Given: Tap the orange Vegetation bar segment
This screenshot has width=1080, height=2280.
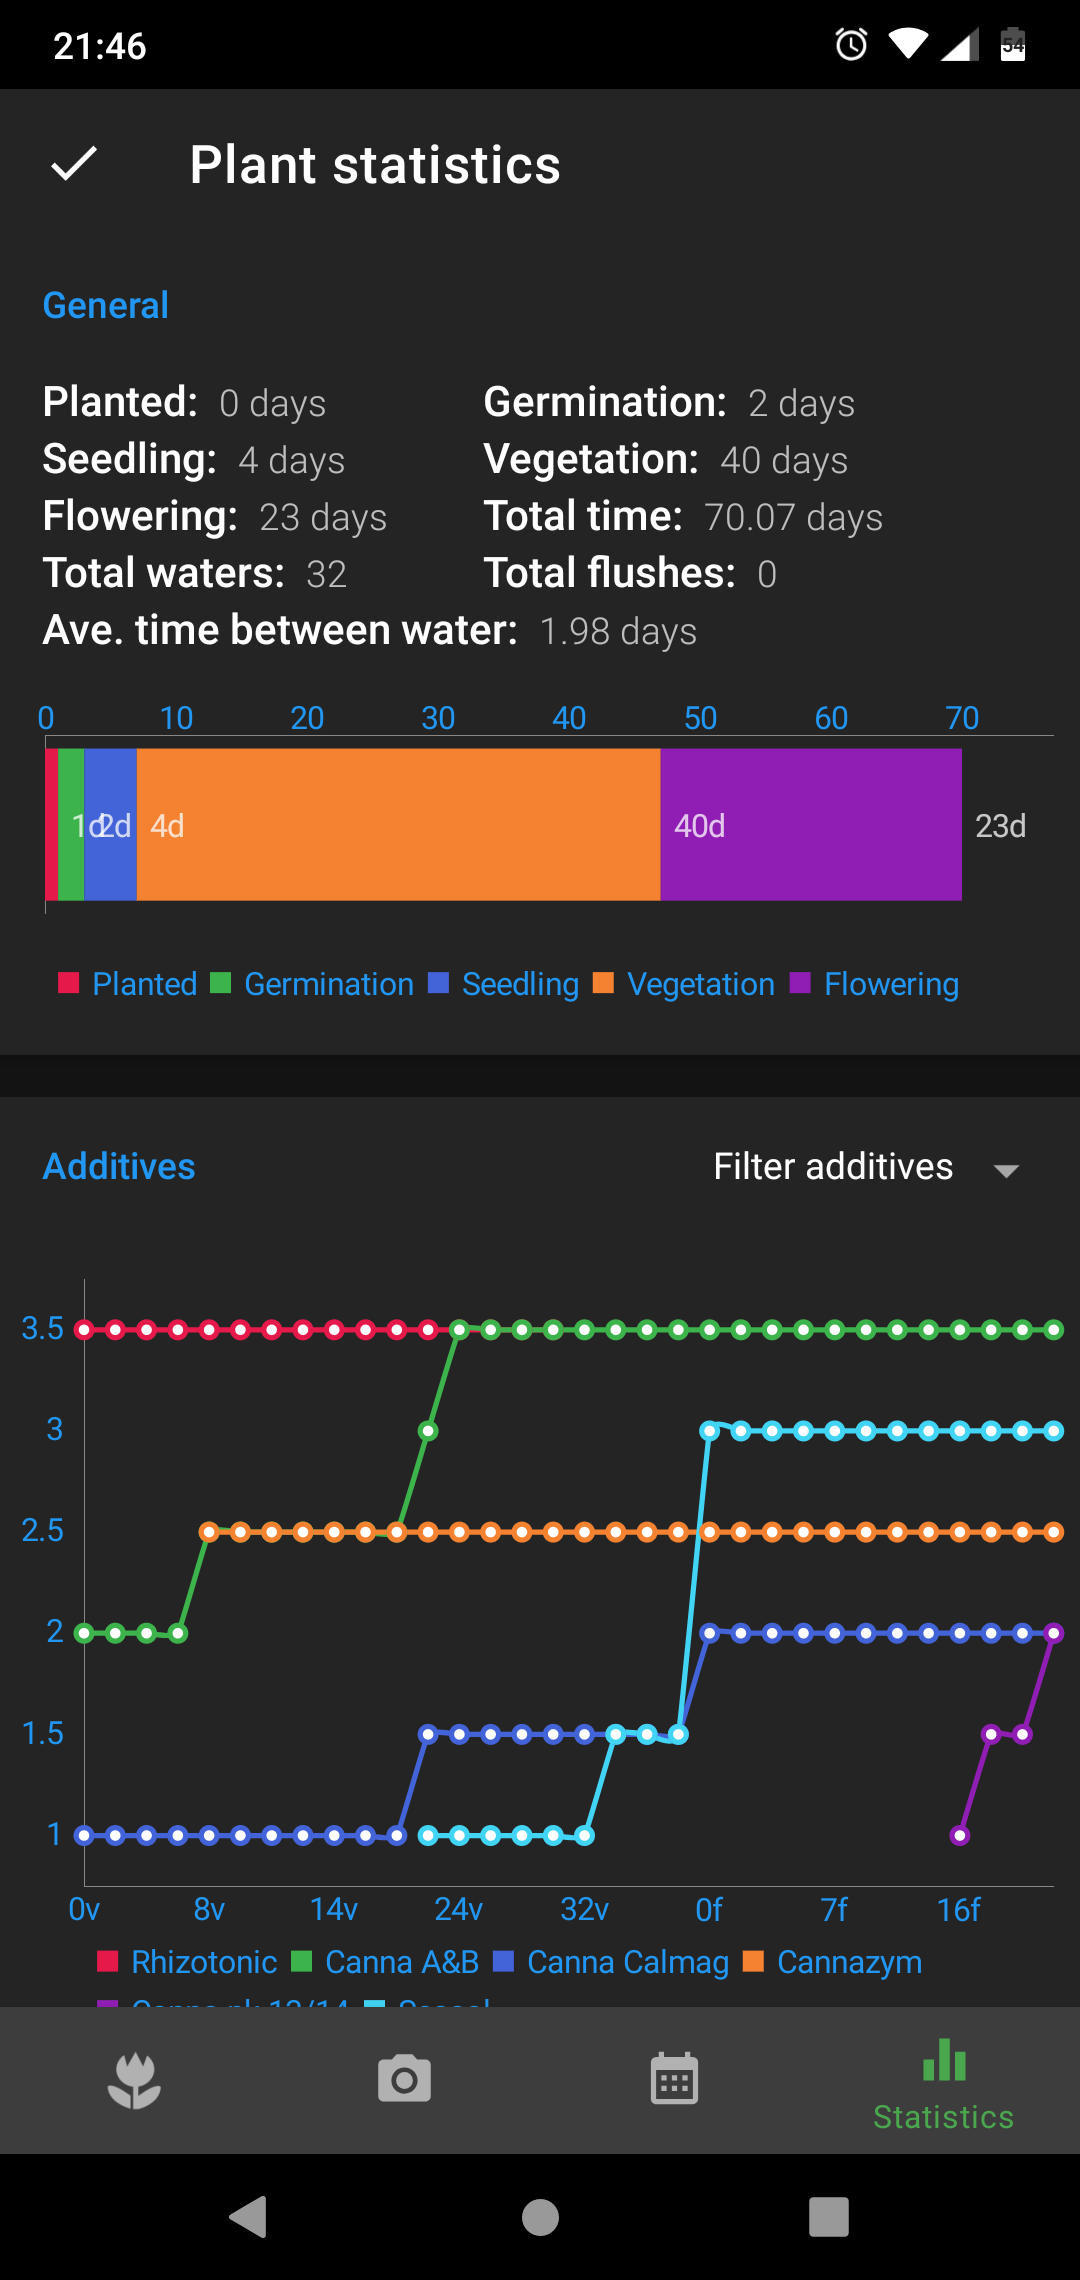Looking at the screenshot, I should pos(398,825).
